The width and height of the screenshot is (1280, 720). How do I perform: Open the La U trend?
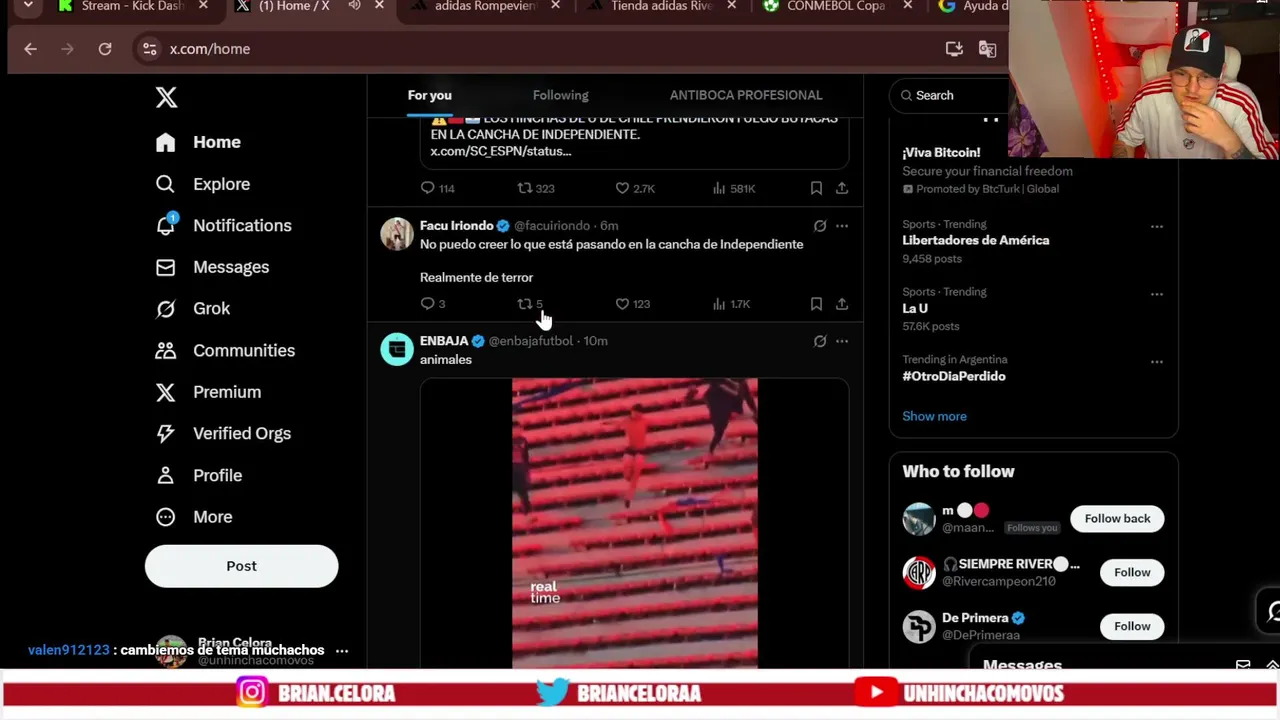coord(915,308)
